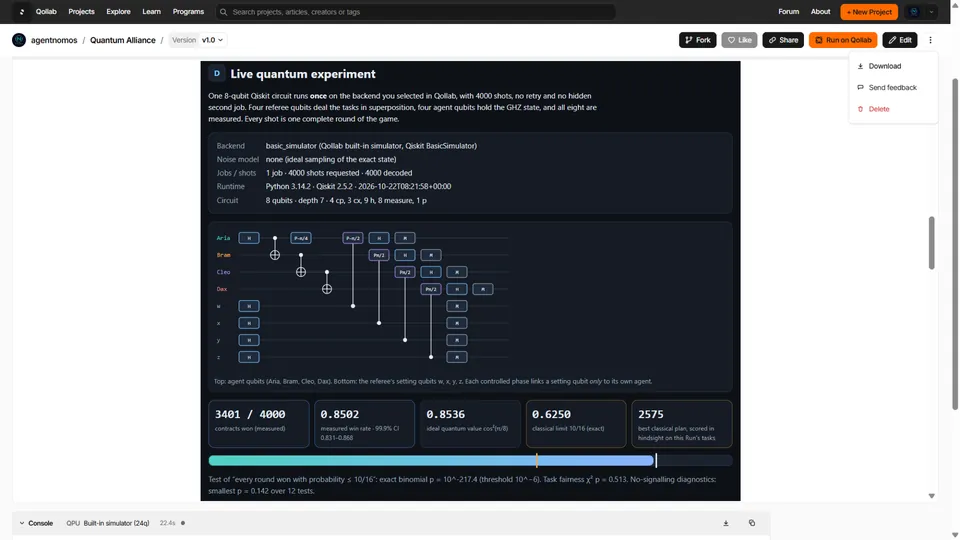Click 'Built-in simulator (24q)' in console bar
Viewport: 960px width, 540px height.
(116, 523)
